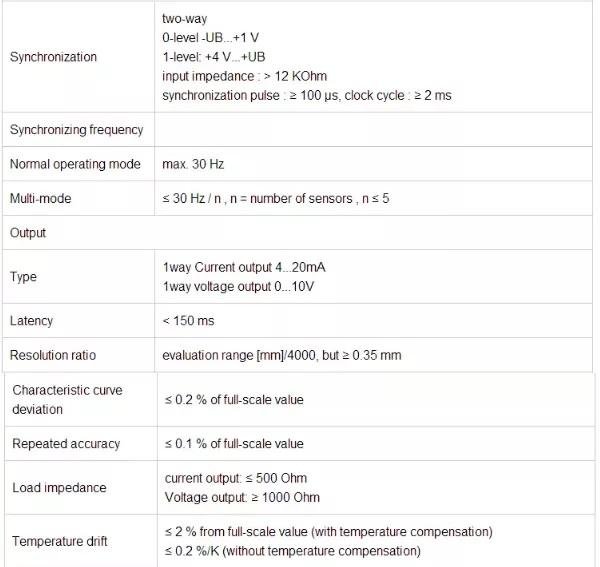This screenshot has width=600, height=567.
Task: Select the Voltage output ≥ 1000 Ohm line
Action: coord(242,497)
